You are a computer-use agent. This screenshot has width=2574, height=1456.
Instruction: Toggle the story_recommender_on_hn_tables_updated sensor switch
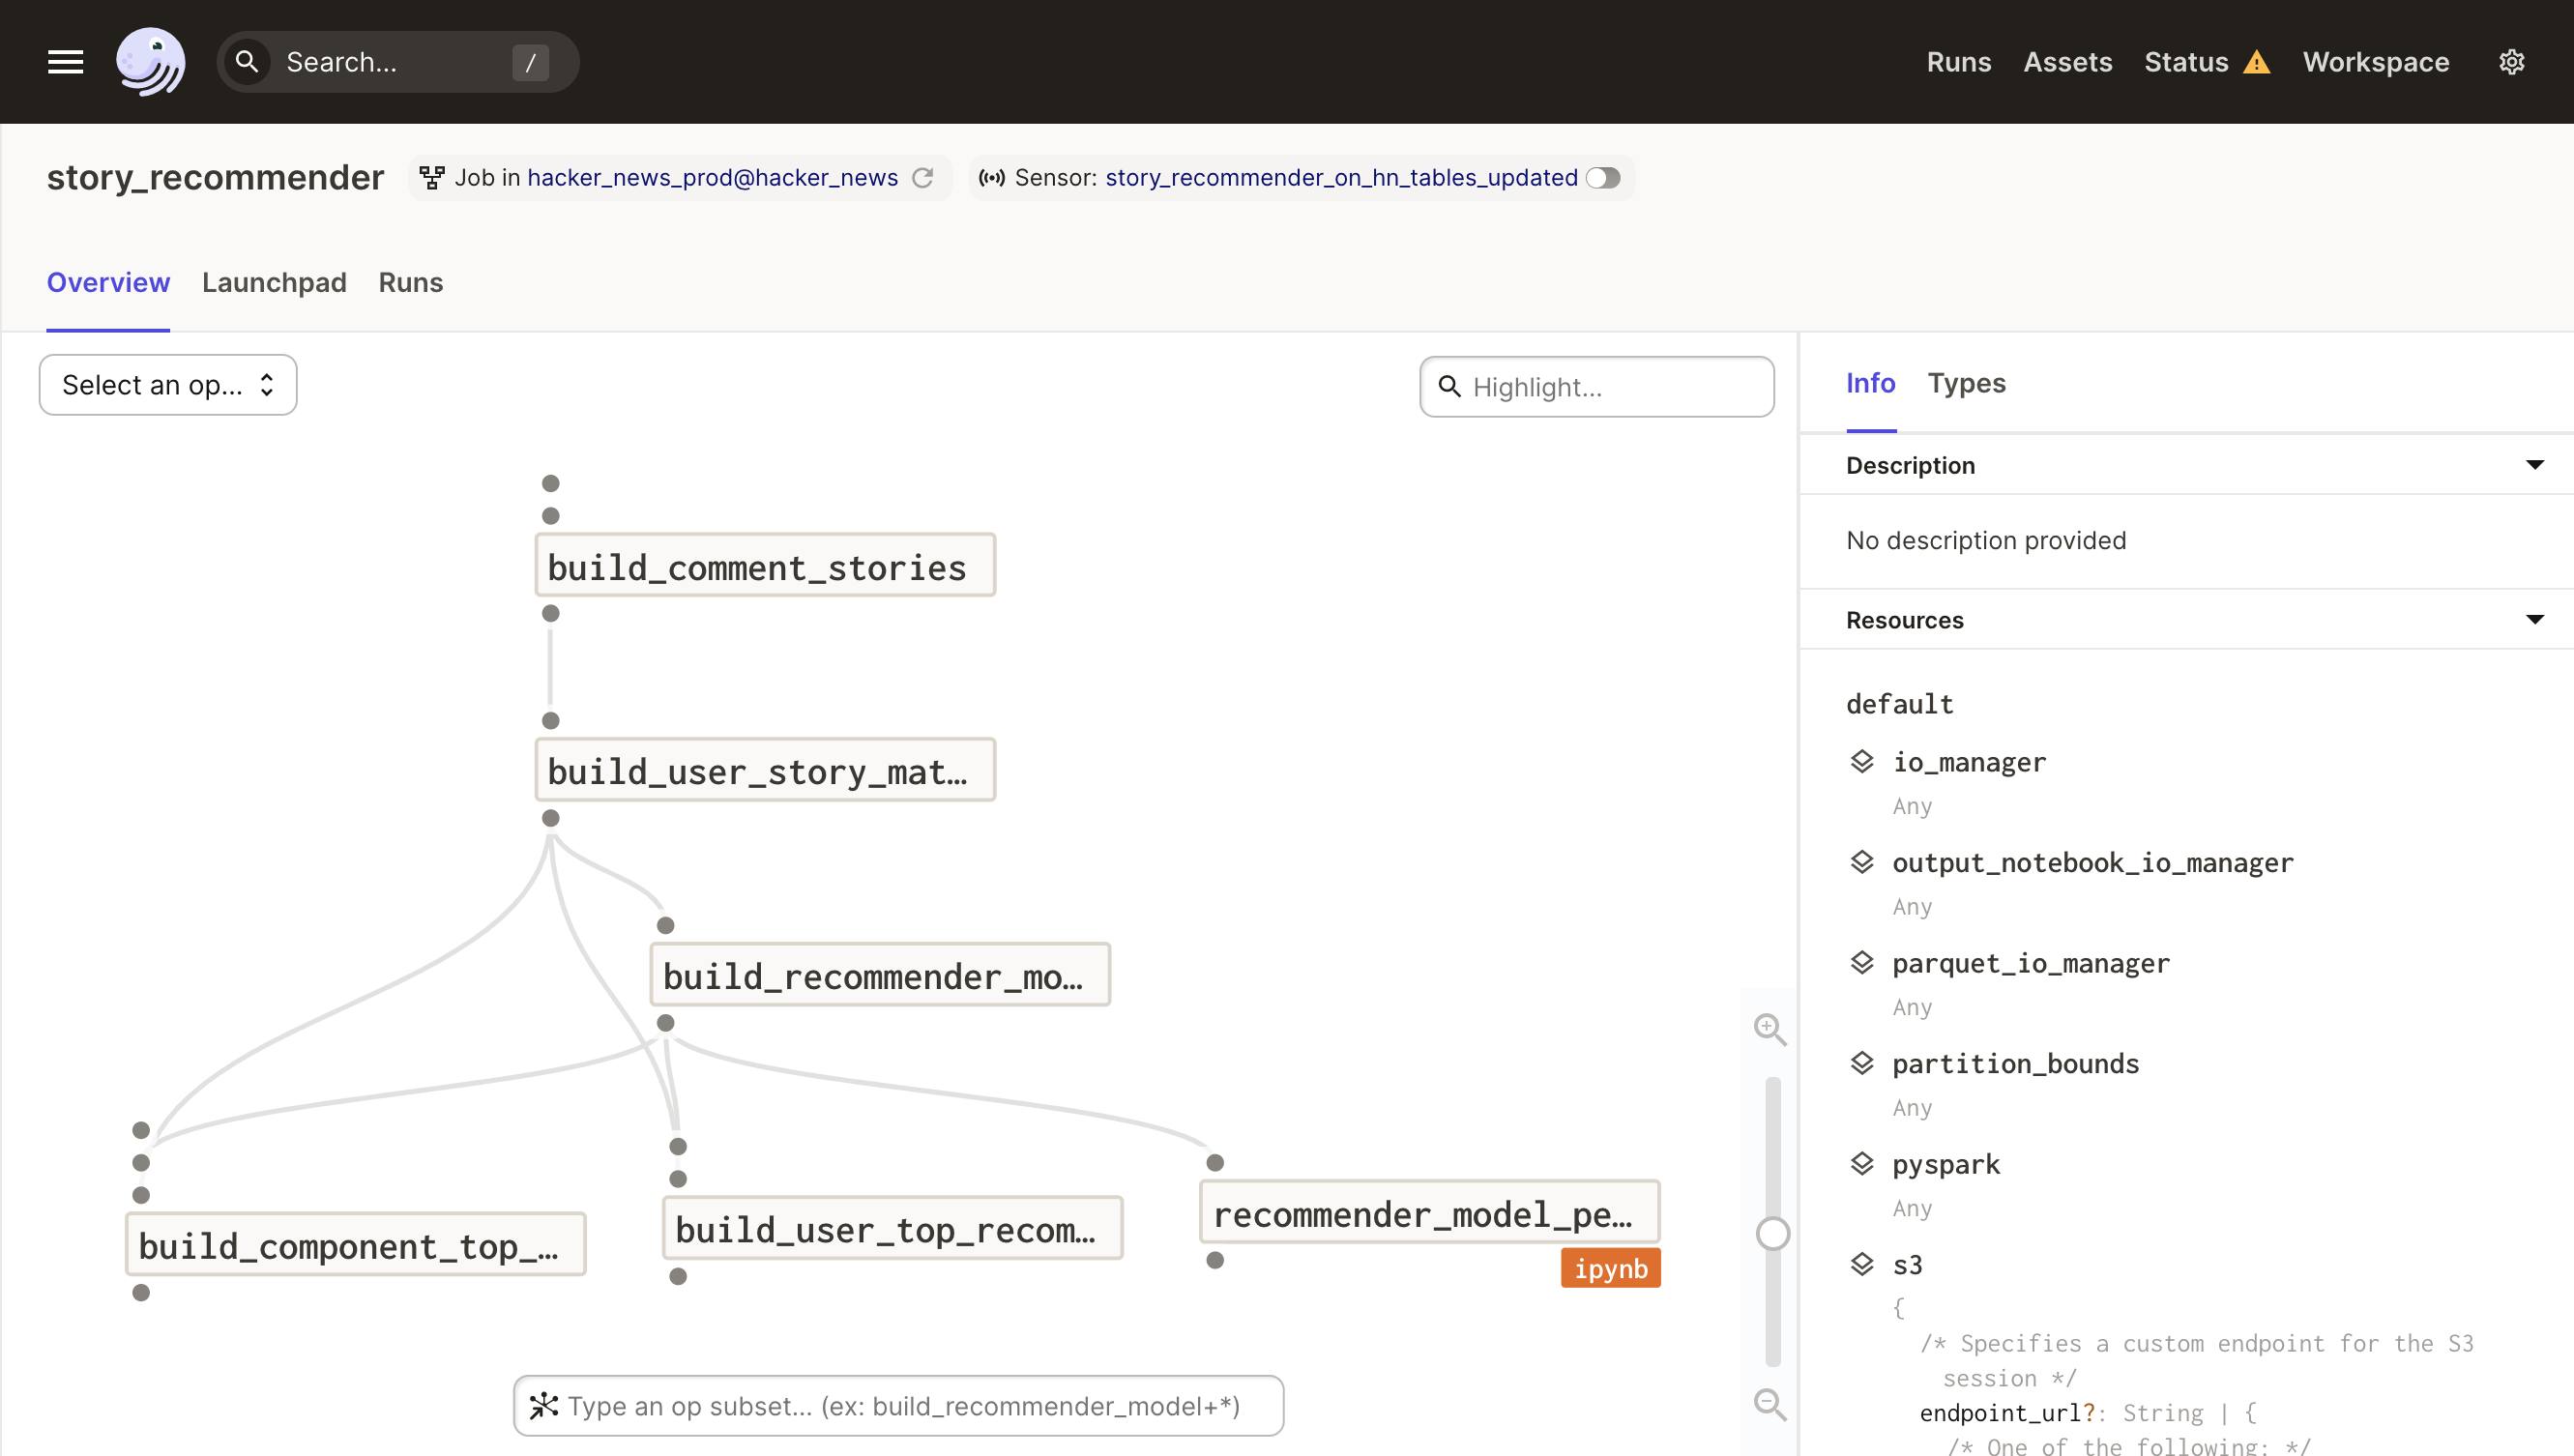coord(1603,178)
